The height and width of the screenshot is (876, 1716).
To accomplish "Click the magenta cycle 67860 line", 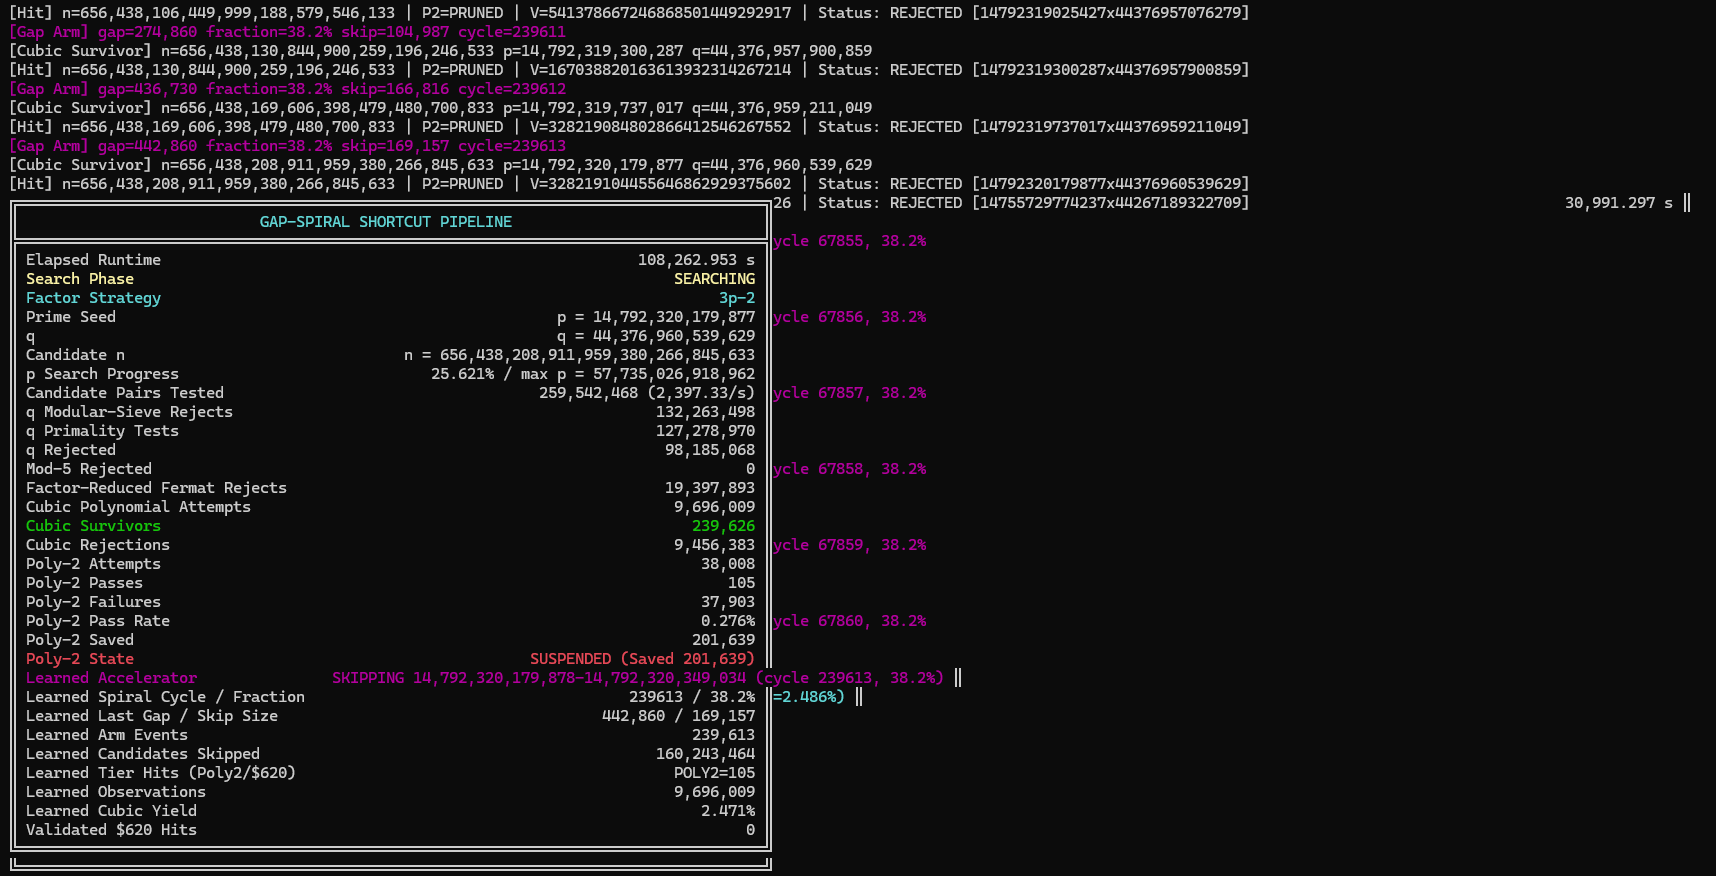I will [x=849, y=621].
